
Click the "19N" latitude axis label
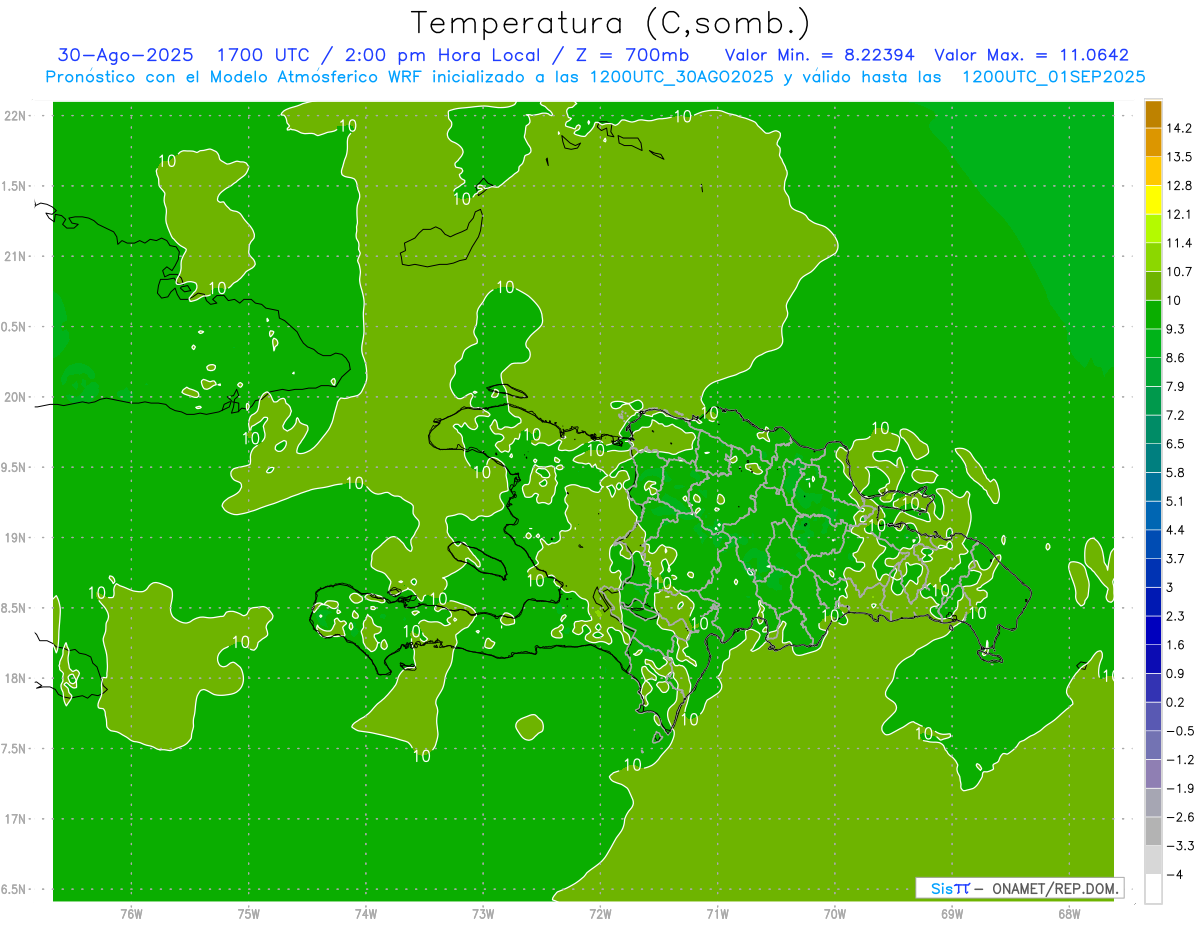[16, 538]
